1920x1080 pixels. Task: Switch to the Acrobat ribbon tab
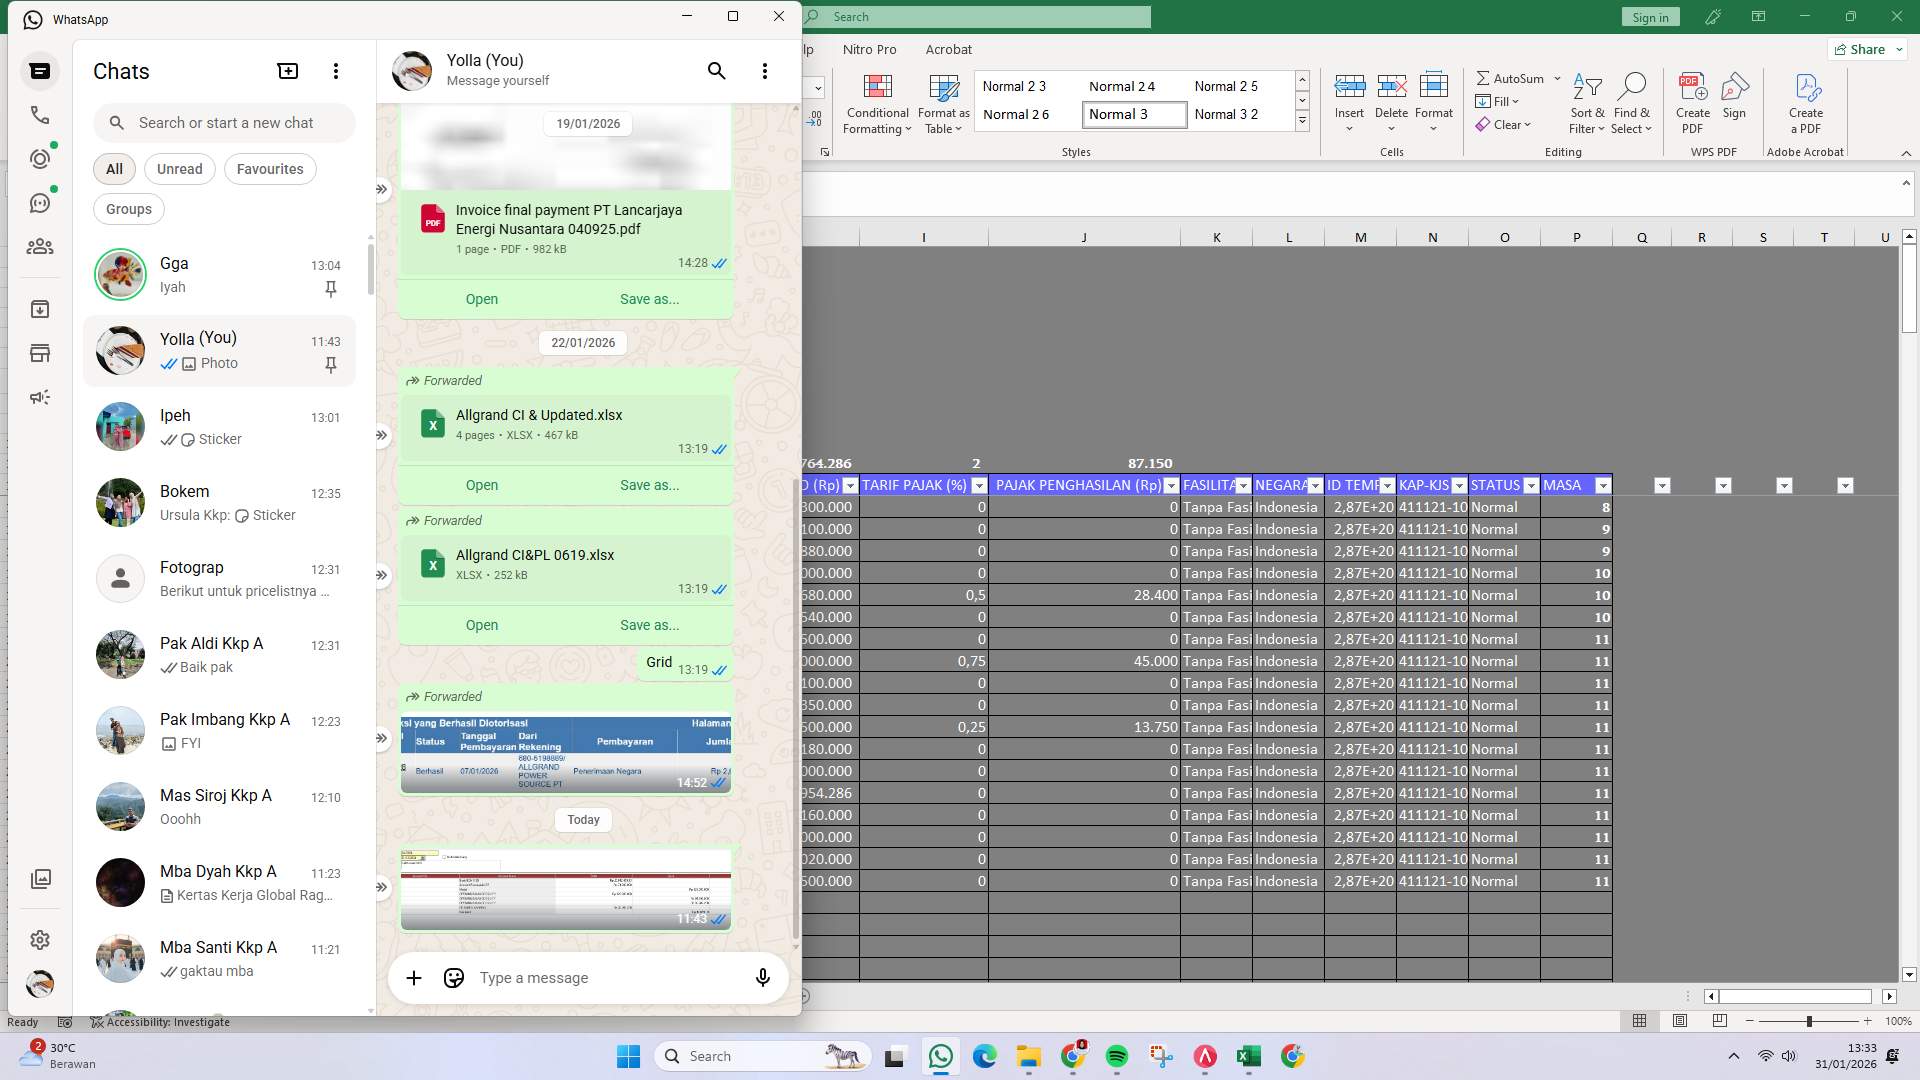(x=949, y=49)
